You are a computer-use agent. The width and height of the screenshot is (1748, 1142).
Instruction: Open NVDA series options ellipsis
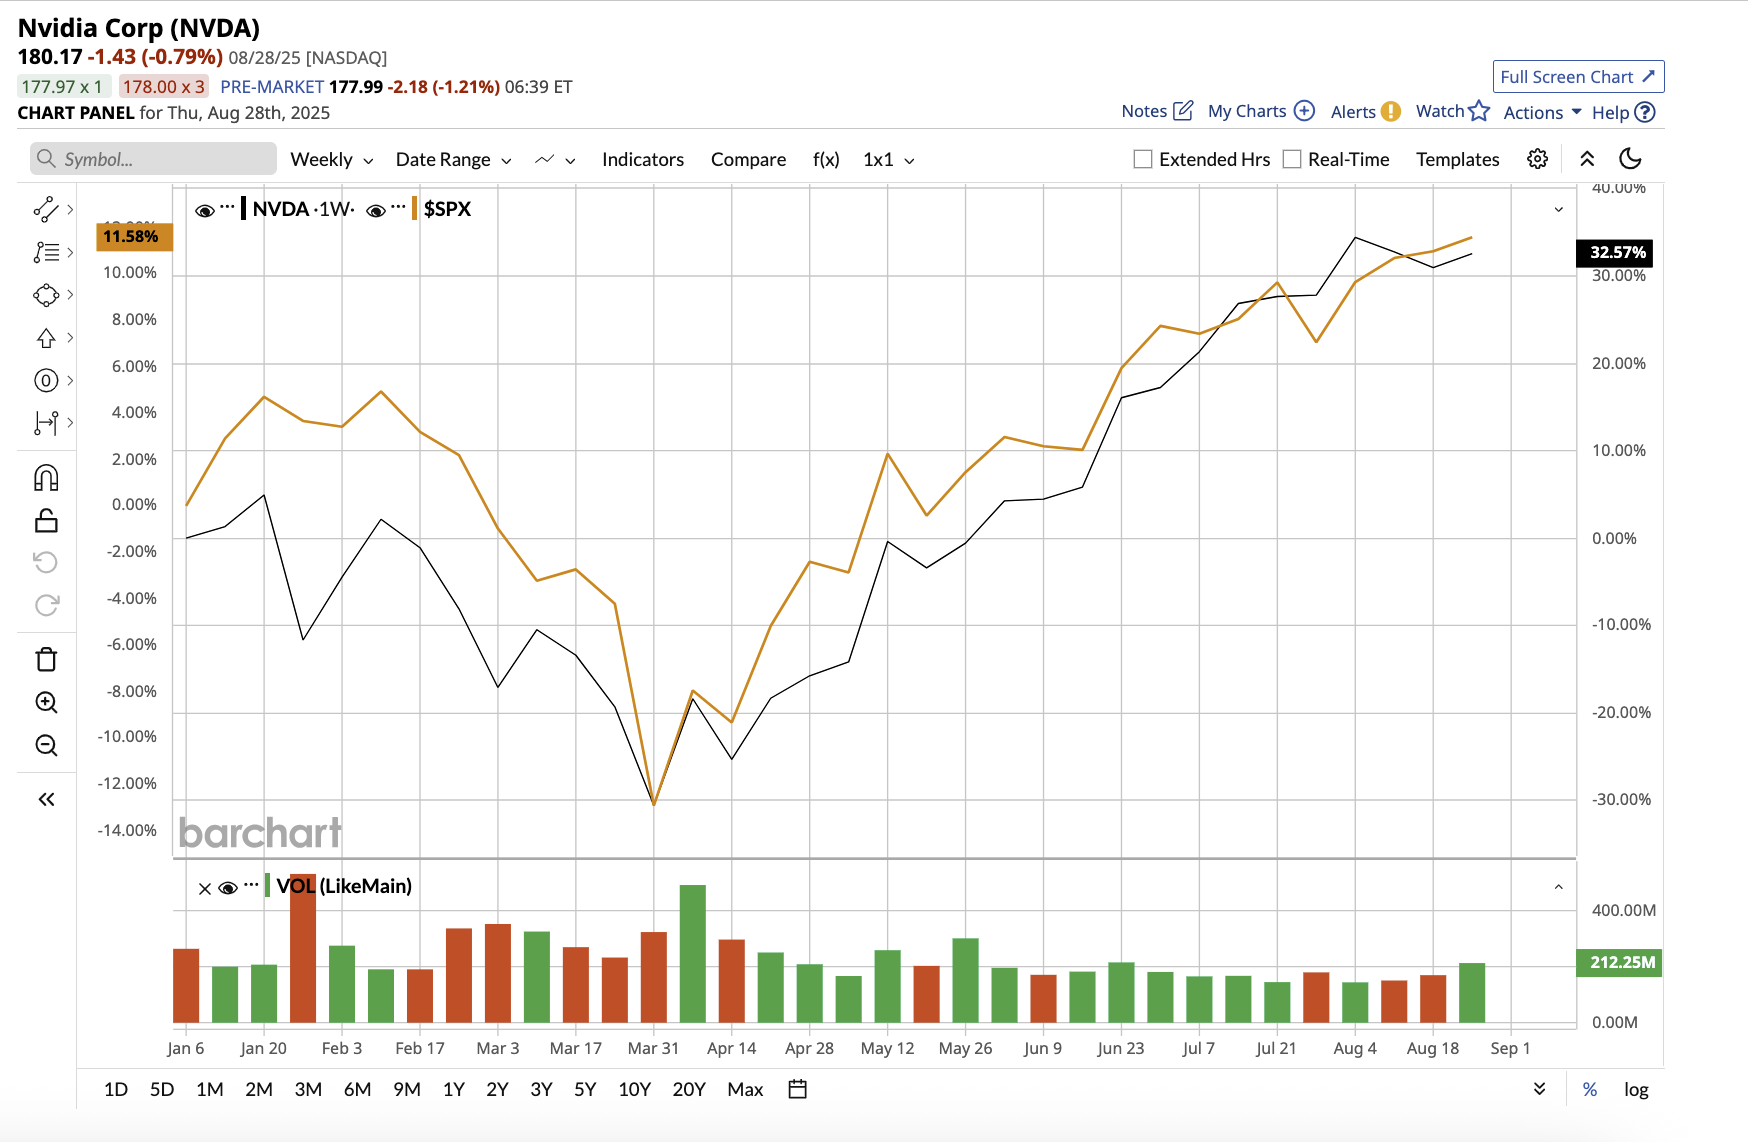227,207
